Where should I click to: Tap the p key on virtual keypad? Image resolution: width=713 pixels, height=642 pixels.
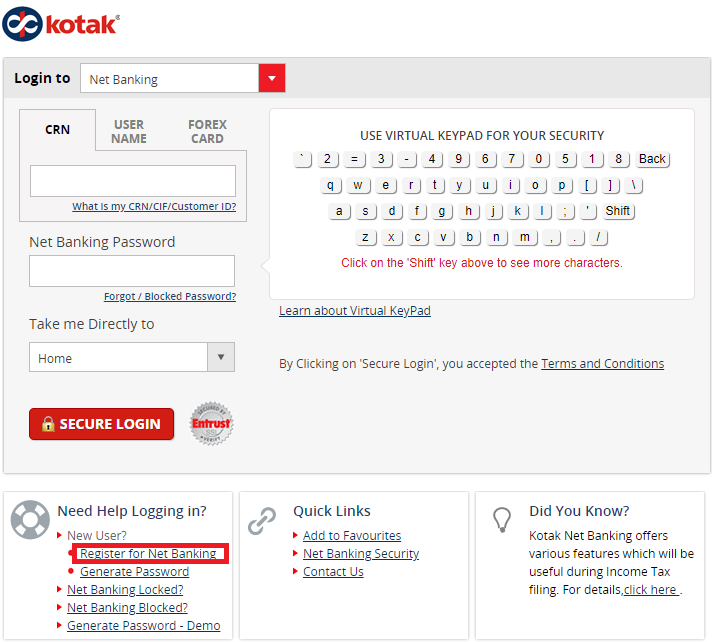coord(562,186)
